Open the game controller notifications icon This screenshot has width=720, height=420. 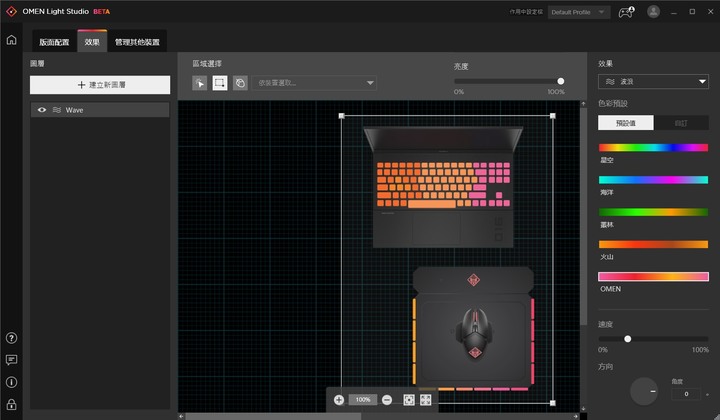[x=626, y=12]
